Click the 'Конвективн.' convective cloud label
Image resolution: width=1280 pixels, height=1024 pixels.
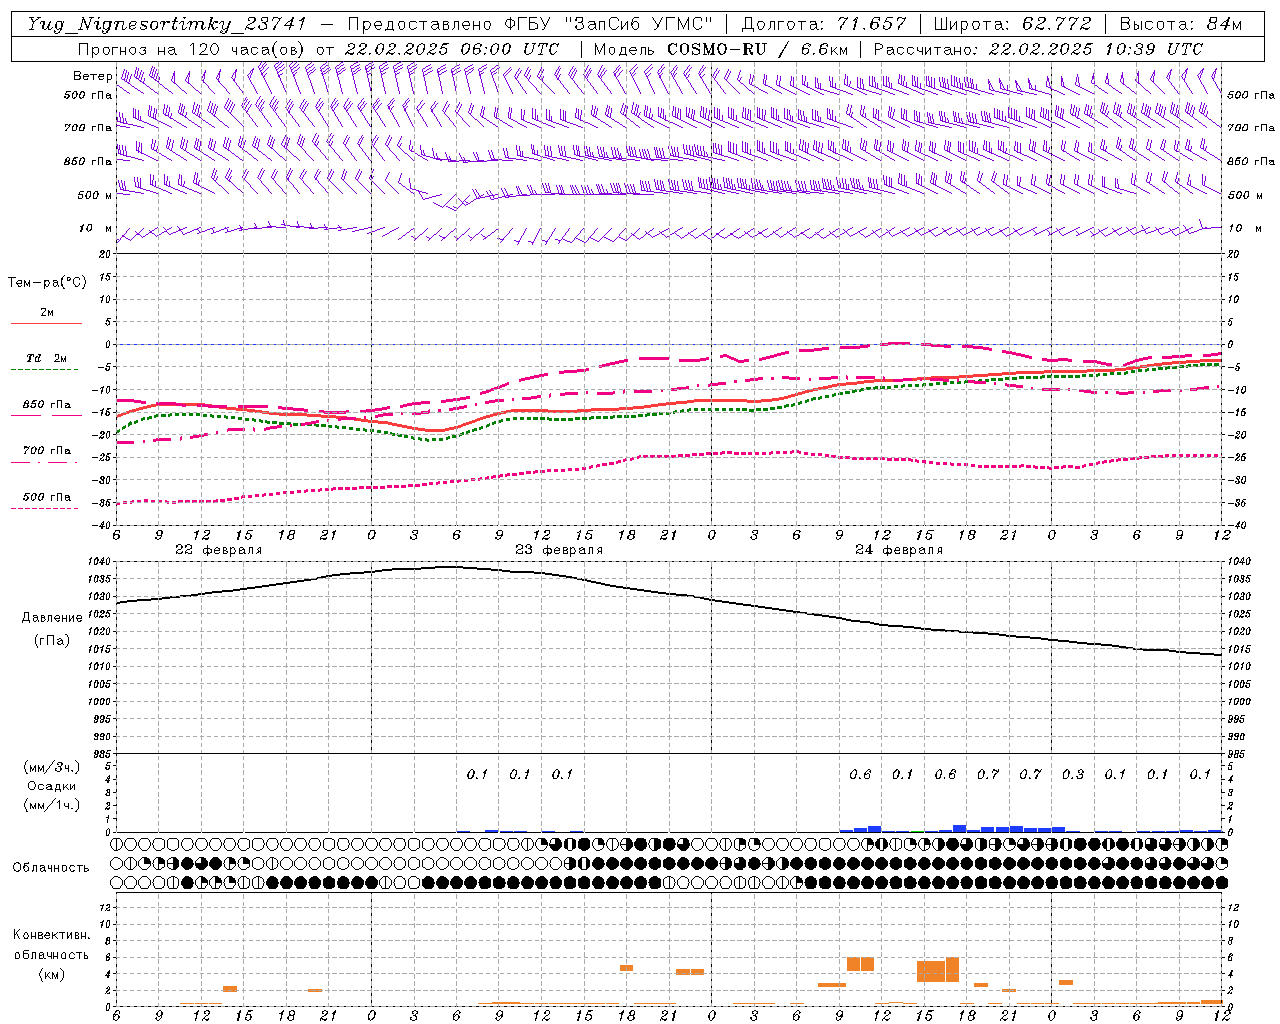[51, 935]
